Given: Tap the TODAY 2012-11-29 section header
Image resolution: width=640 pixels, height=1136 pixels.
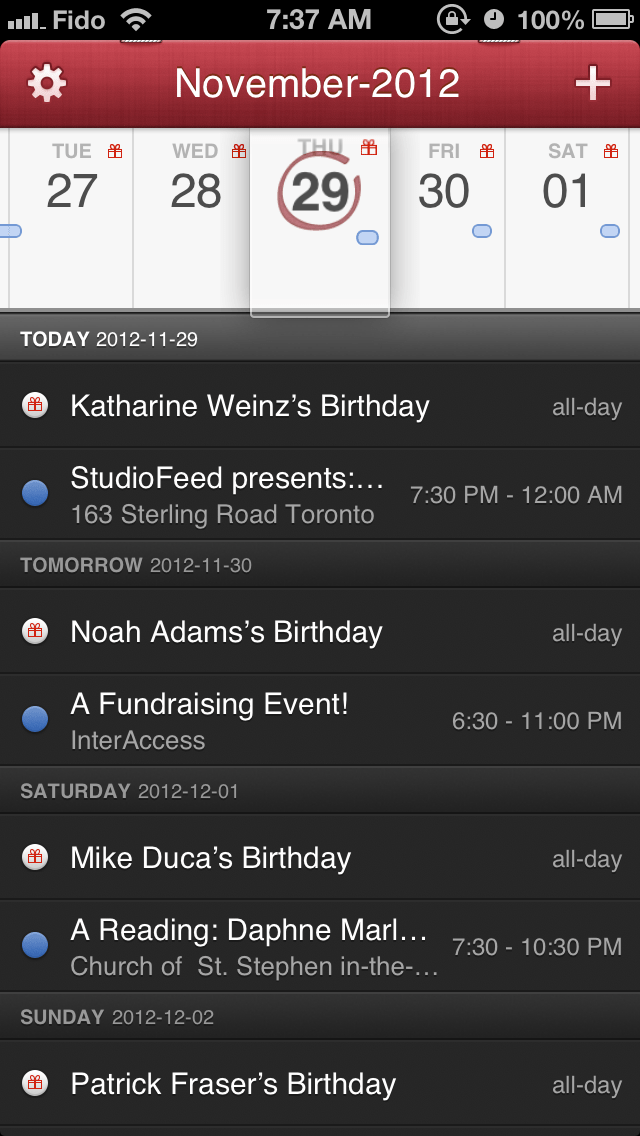Looking at the screenshot, I should [109, 339].
